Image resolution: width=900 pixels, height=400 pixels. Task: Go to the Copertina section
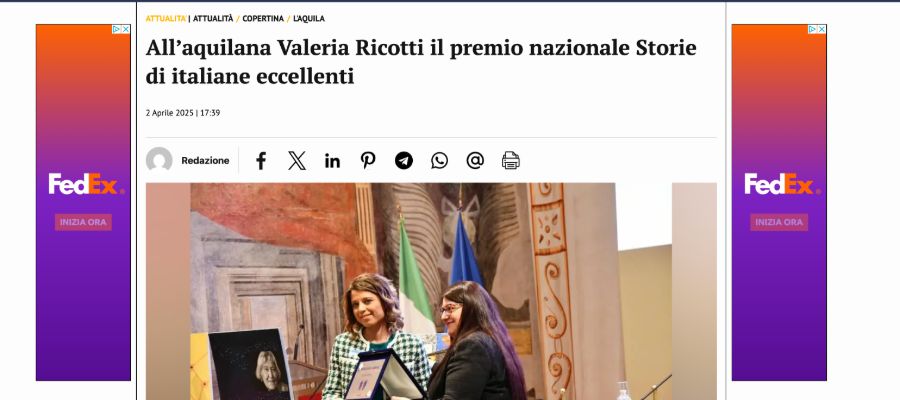pos(263,18)
